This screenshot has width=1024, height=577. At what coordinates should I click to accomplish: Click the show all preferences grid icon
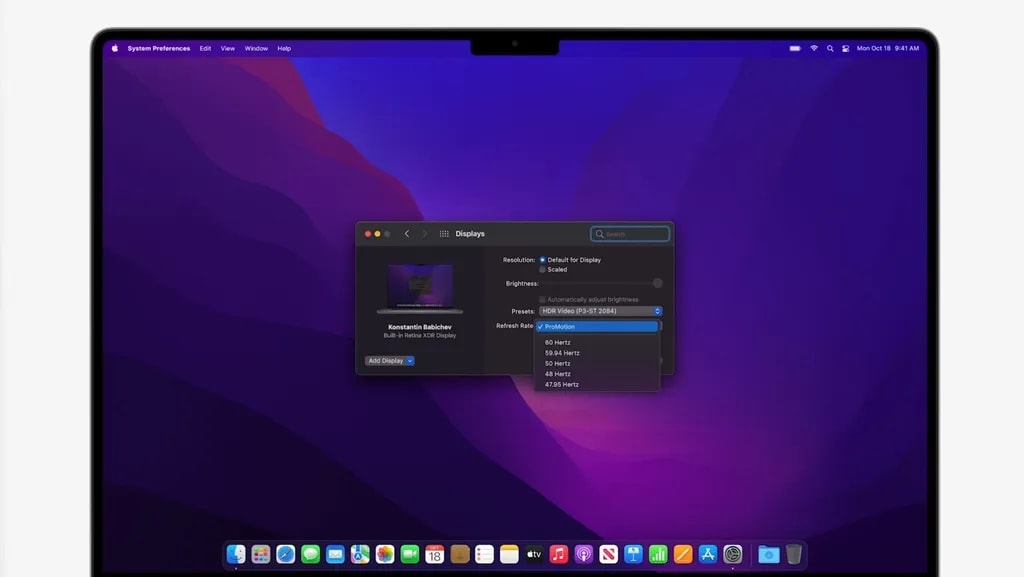coord(444,234)
